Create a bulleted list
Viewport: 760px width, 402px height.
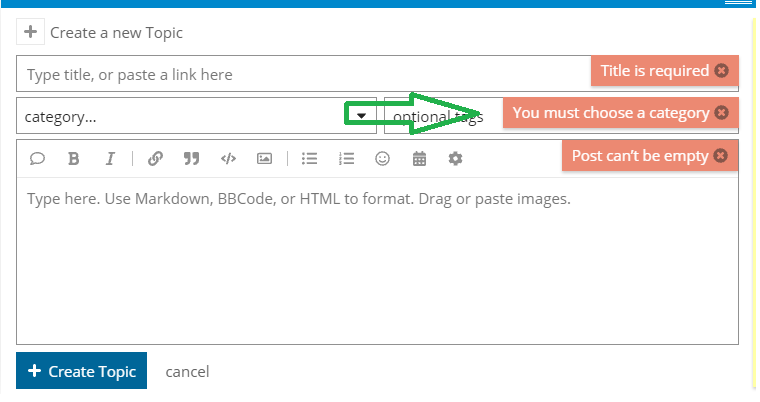point(309,159)
